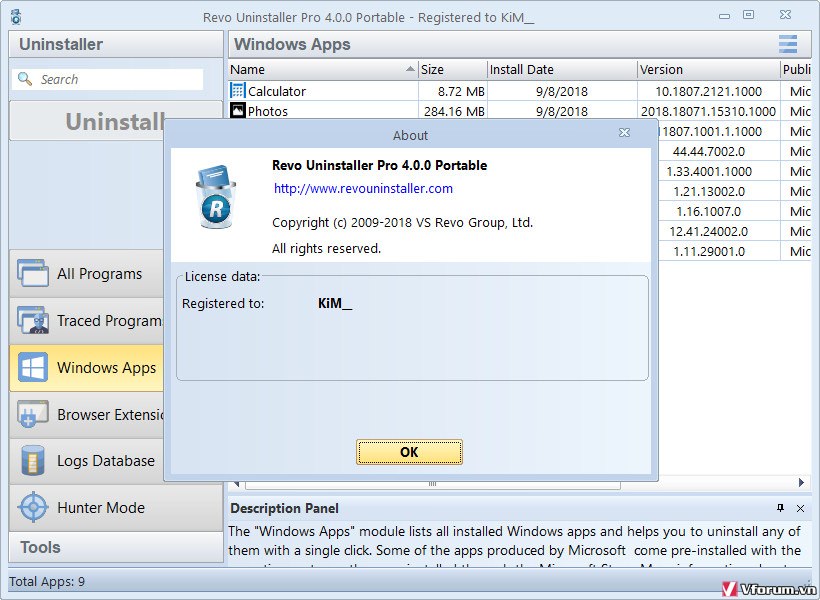
Task: Pin the Description Panel
Action: point(780,508)
